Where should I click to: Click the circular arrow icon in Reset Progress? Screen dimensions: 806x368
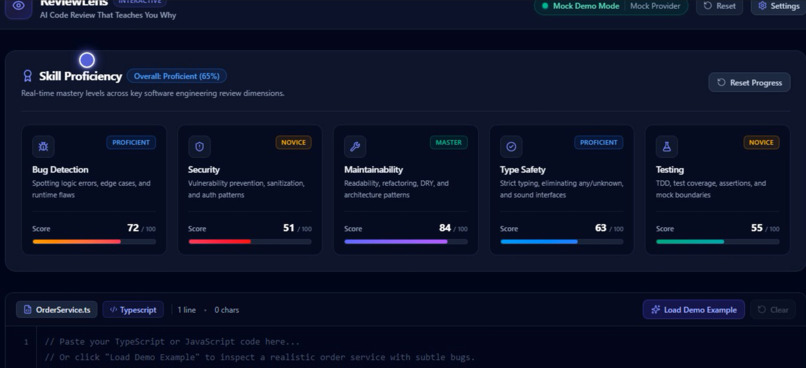pos(722,82)
